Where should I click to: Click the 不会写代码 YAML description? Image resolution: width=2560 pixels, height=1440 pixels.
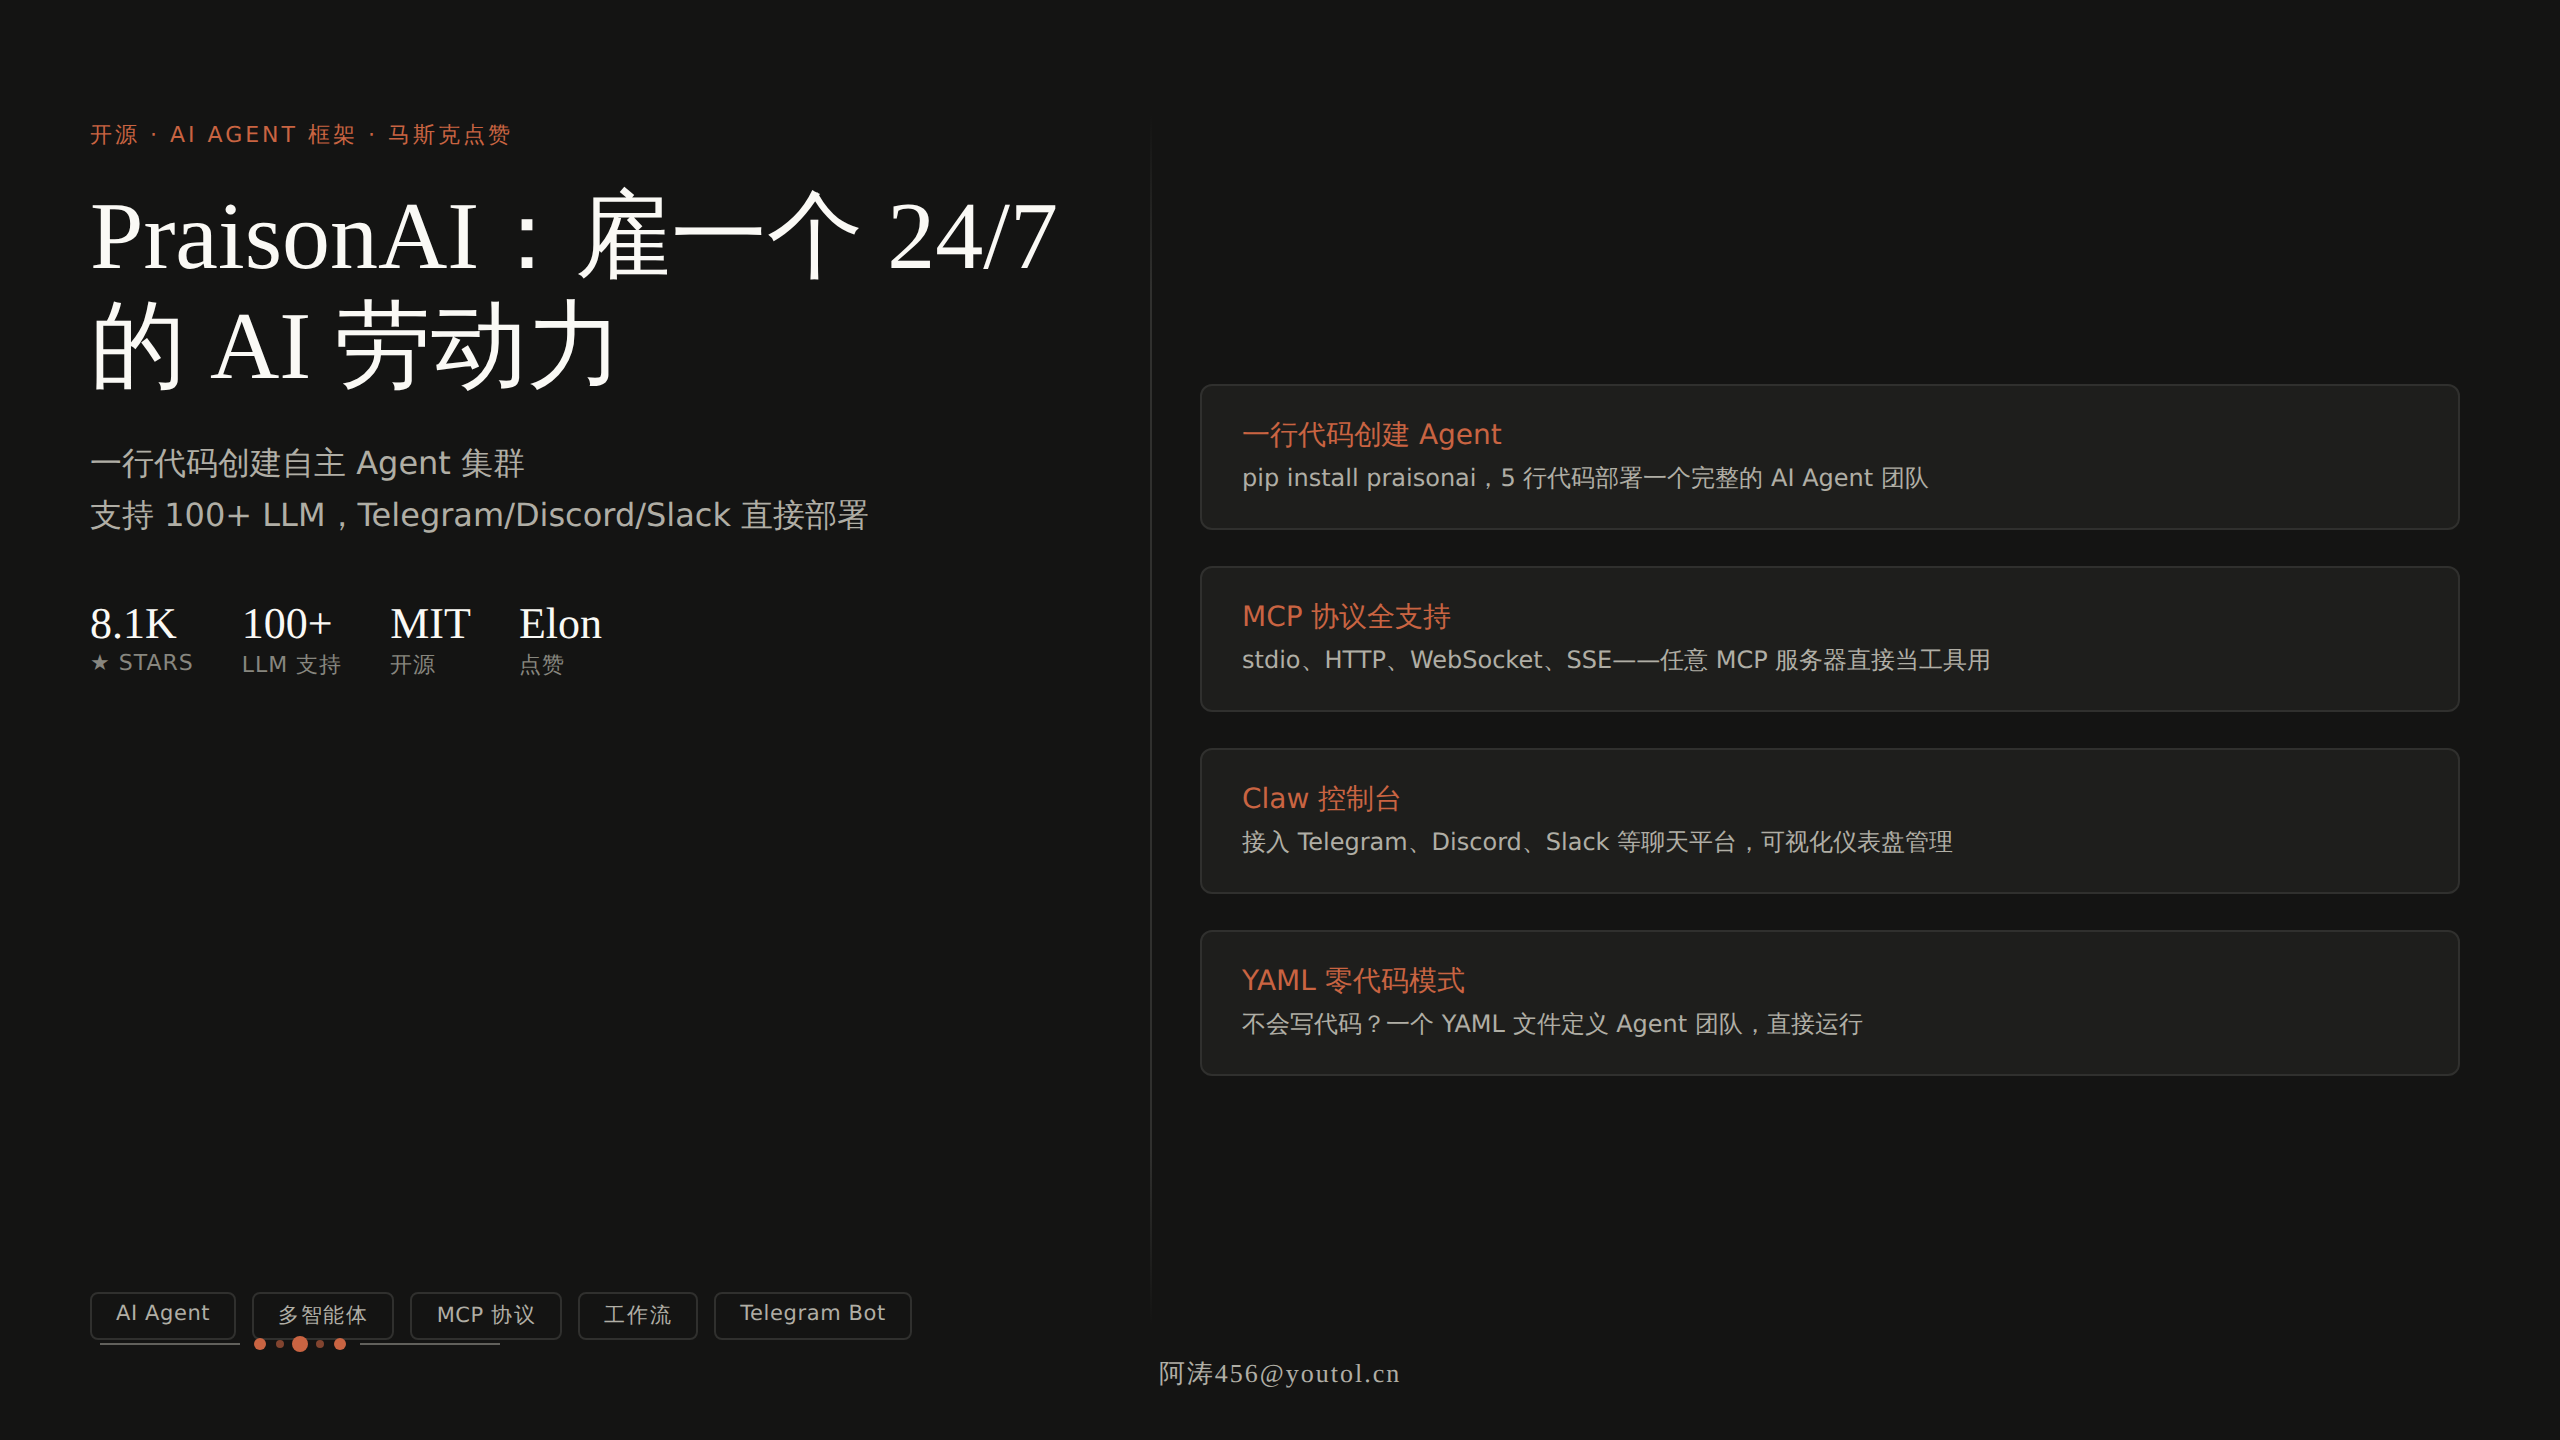(x=1552, y=1024)
